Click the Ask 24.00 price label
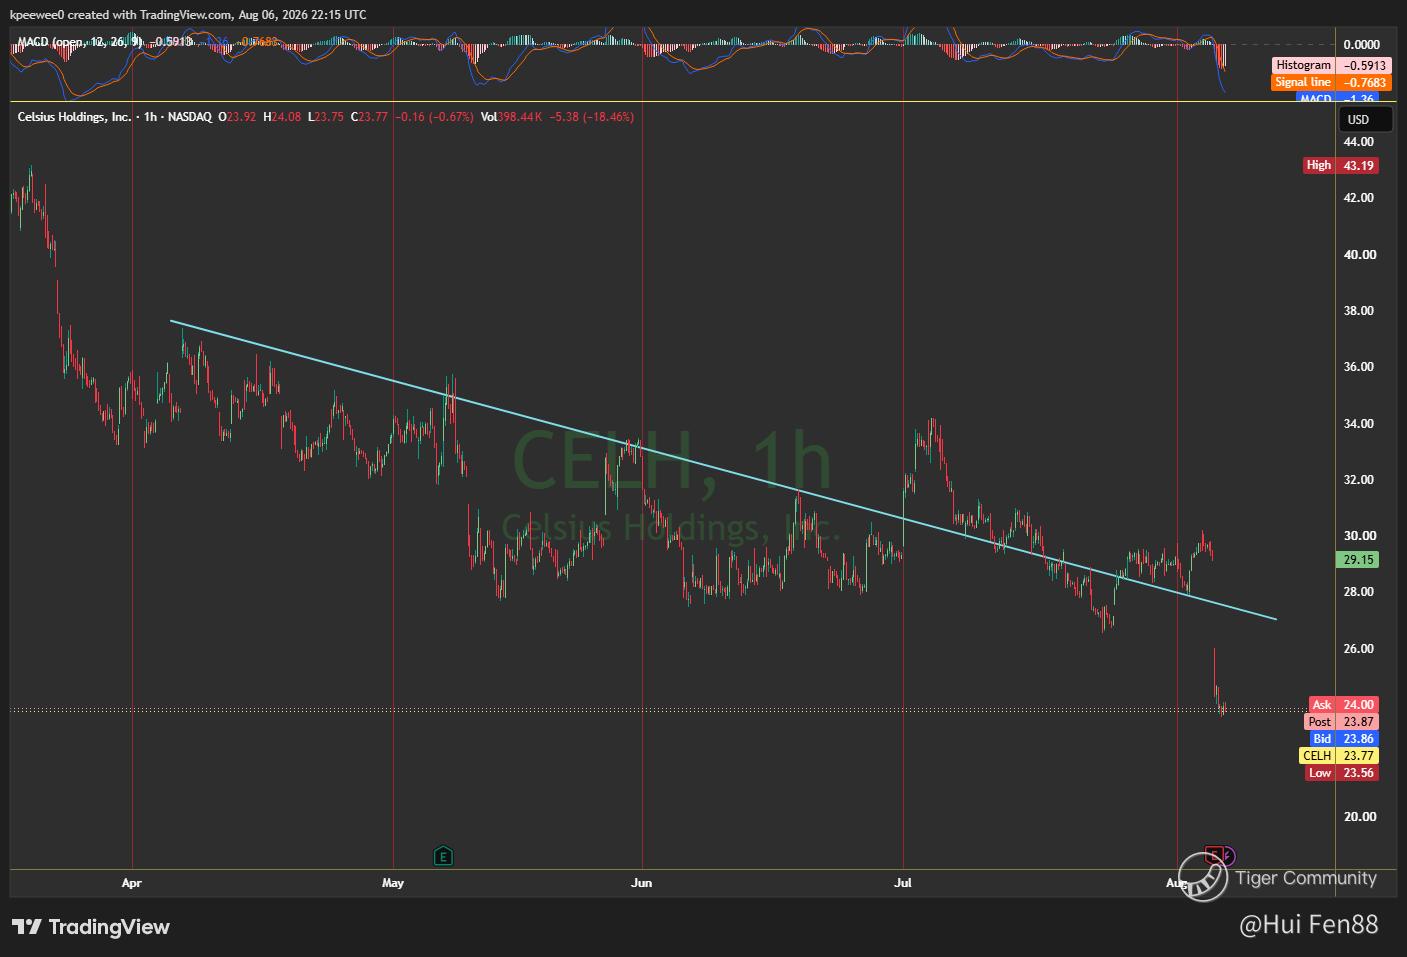1407x957 pixels. [x=1343, y=705]
